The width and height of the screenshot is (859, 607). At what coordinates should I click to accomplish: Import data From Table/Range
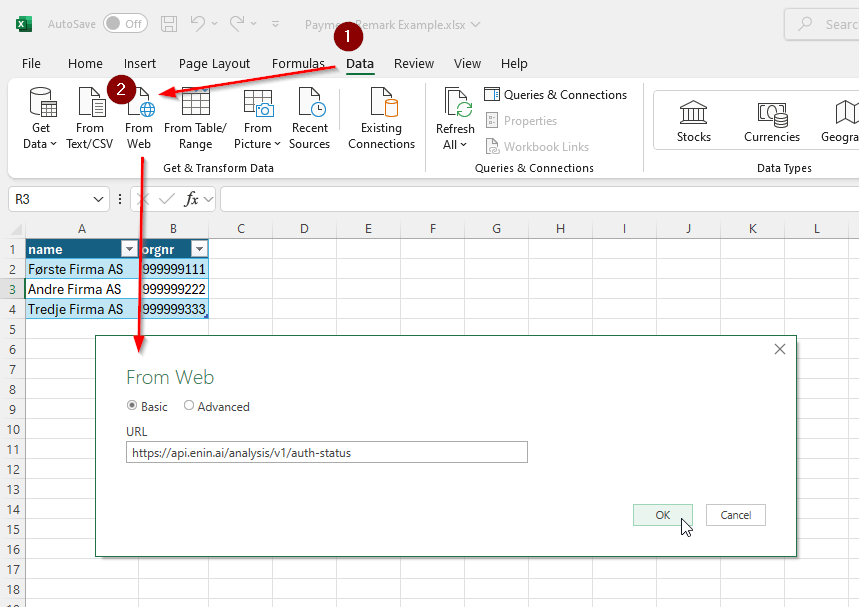(196, 118)
